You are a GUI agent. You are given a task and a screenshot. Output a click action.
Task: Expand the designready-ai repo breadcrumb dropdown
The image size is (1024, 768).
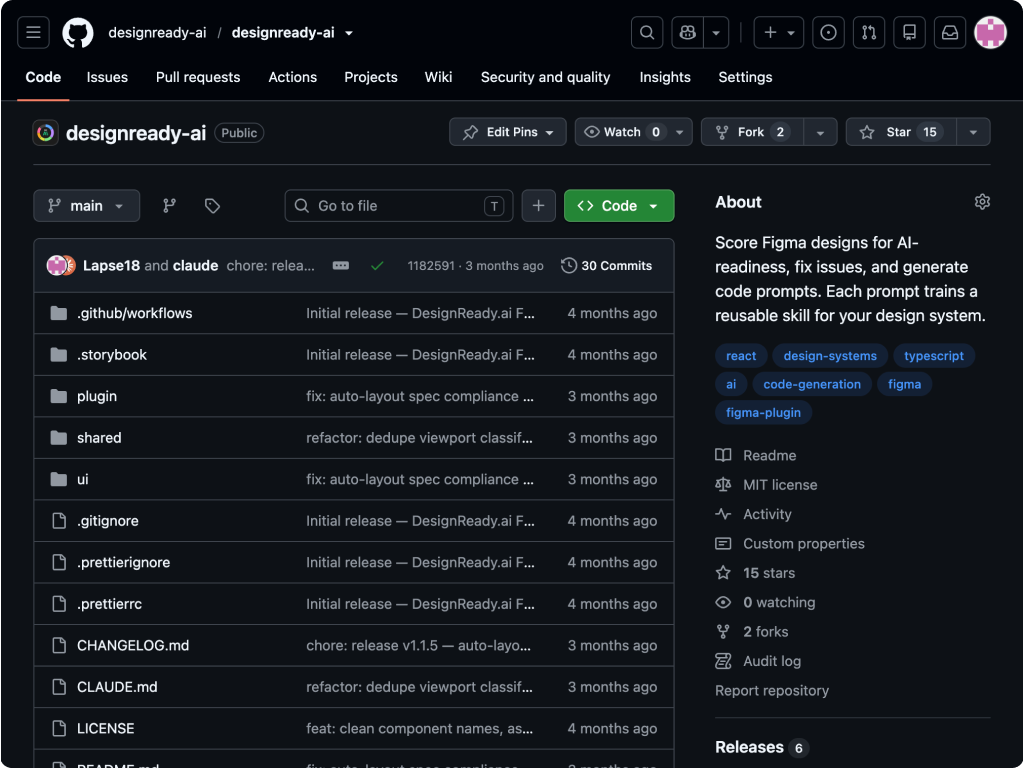click(x=349, y=33)
